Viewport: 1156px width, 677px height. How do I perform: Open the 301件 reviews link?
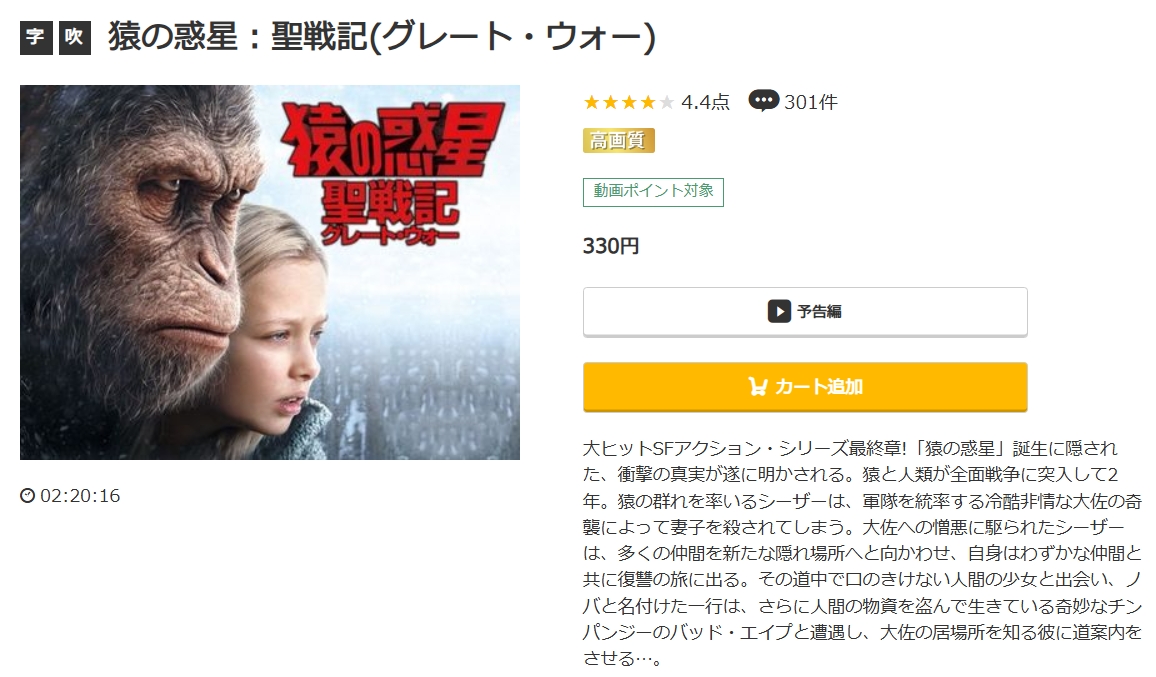tap(810, 102)
